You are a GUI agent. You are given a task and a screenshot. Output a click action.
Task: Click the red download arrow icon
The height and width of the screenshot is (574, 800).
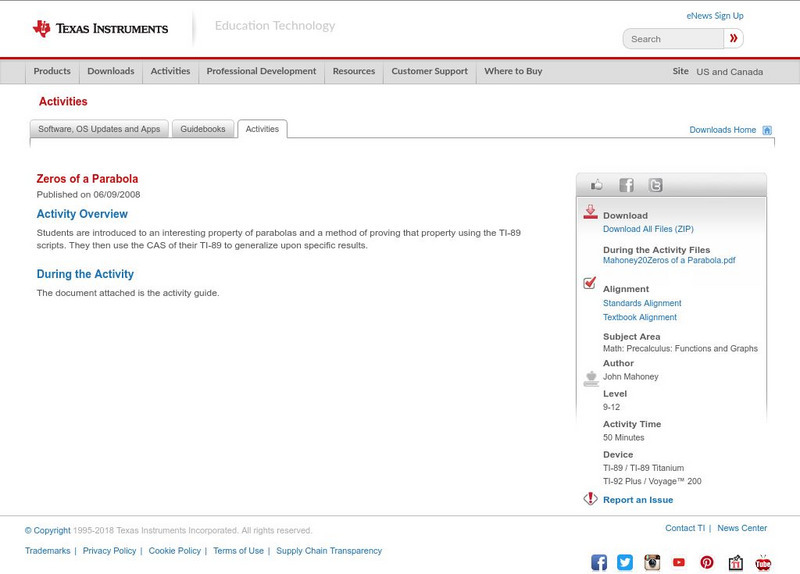[590, 212]
